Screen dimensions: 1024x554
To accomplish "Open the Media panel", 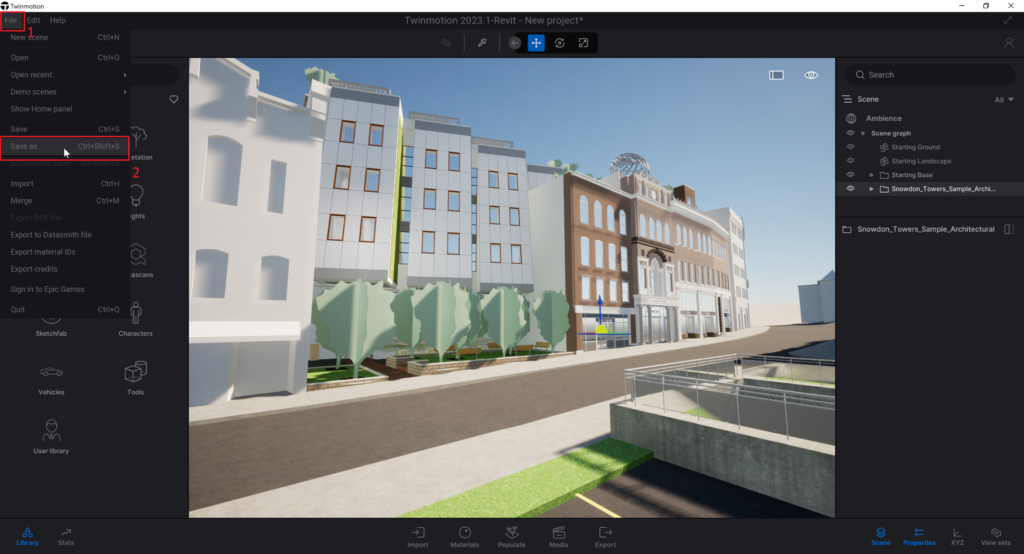I will pyautogui.click(x=558, y=537).
